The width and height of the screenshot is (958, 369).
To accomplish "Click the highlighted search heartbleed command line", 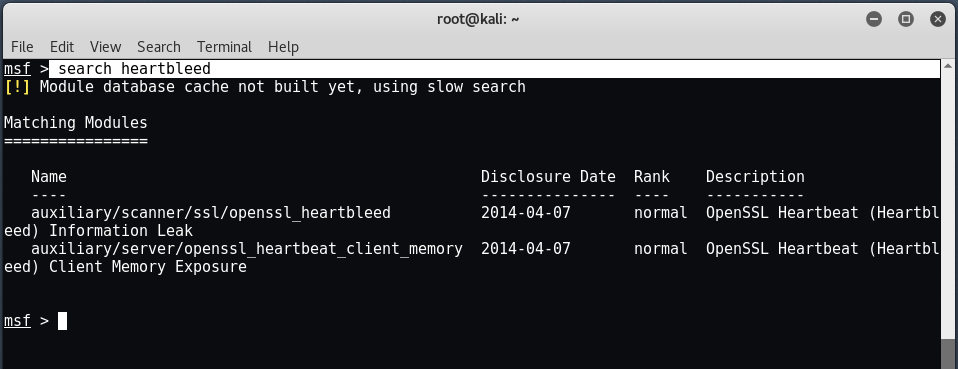I will click(494, 68).
